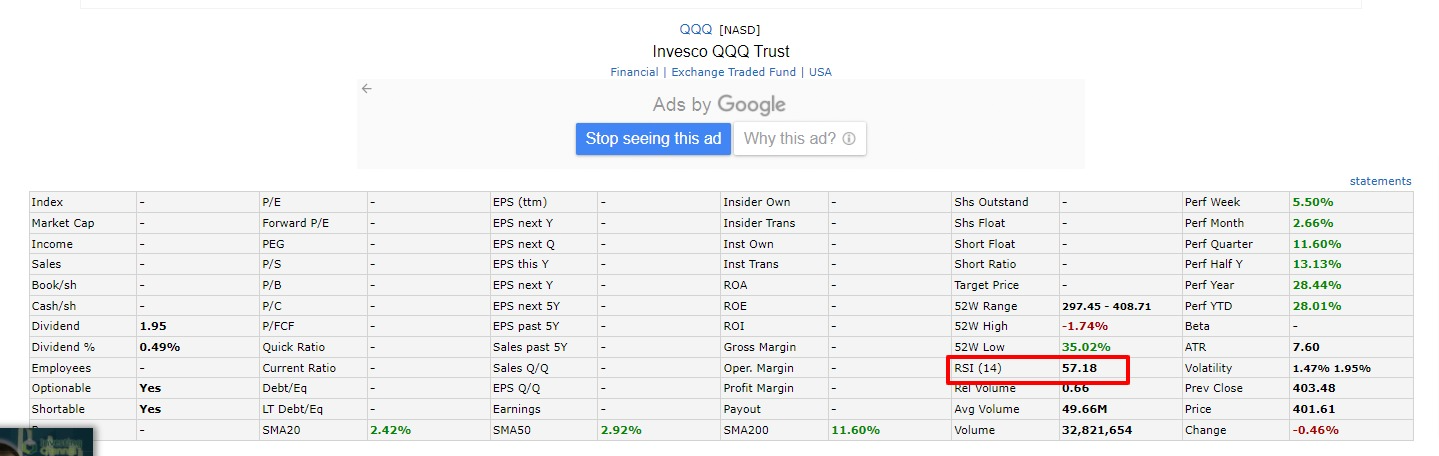The image size is (1439, 456).
Task: Click the Dividend % value 0.49%
Action: click(x=159, y=347)
